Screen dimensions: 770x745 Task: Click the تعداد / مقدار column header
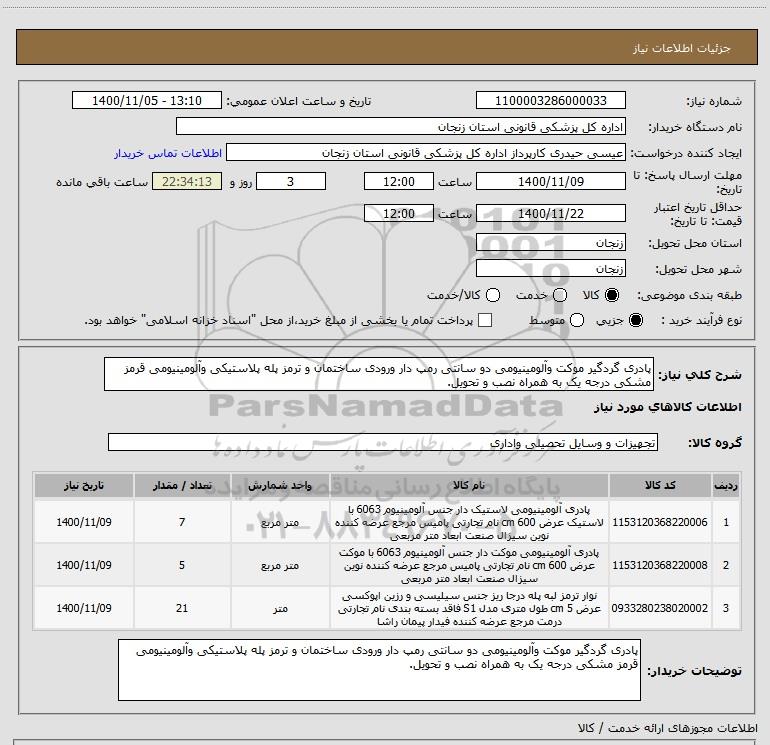[182, 485]
